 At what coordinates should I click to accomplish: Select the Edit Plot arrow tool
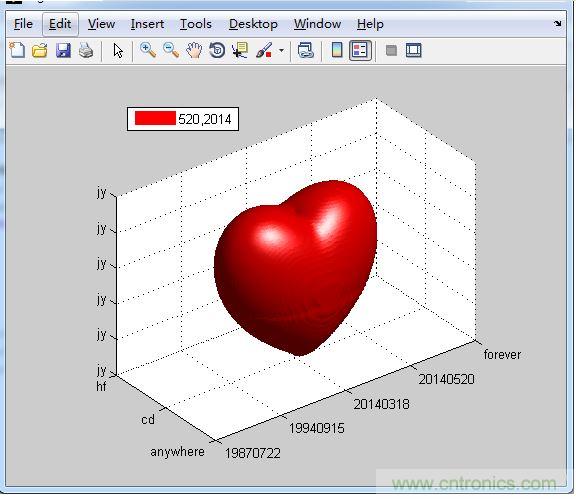click(118, 51)
